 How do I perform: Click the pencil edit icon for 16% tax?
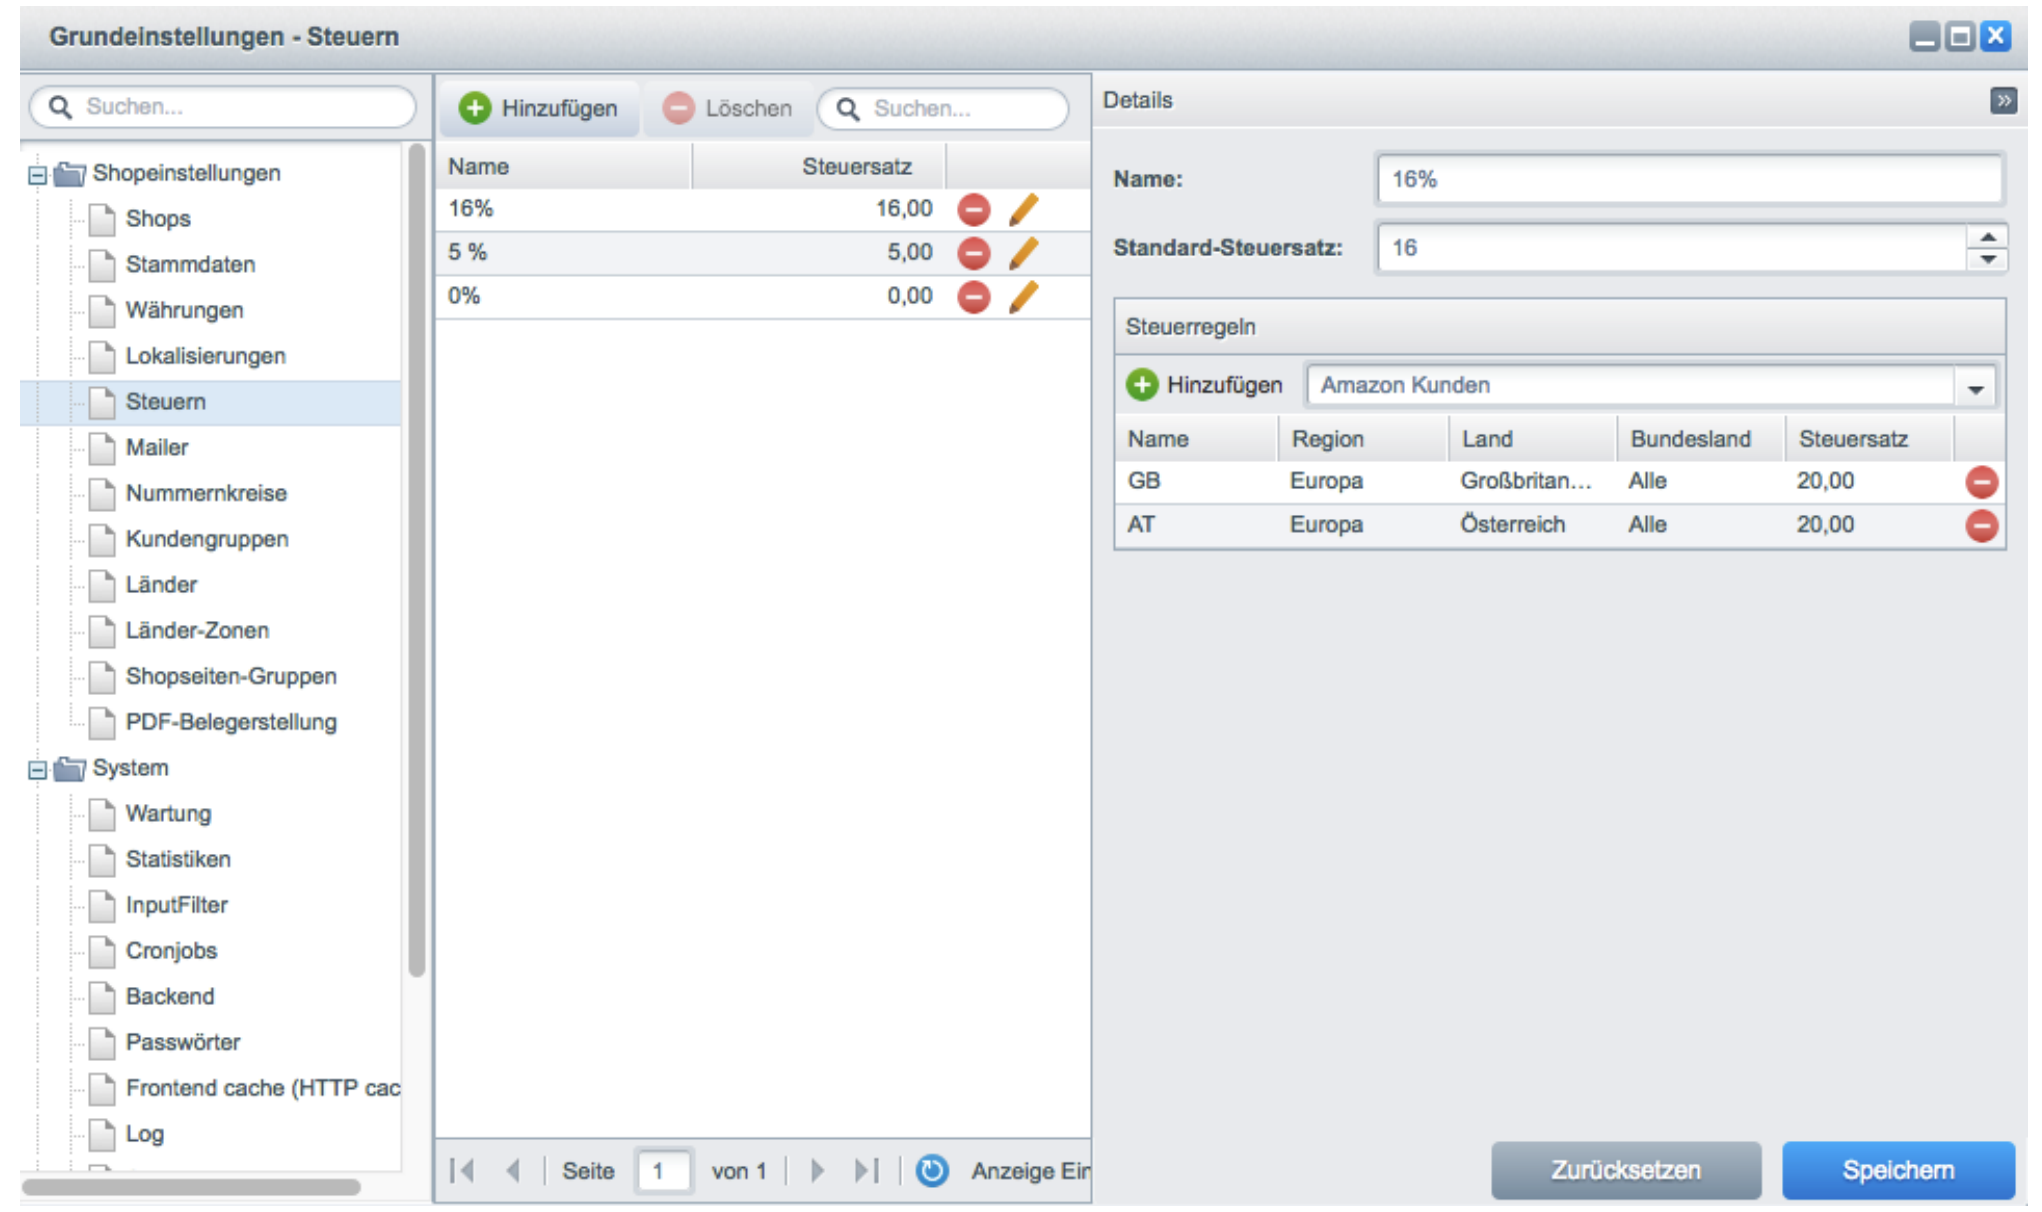coord(1023,210)
